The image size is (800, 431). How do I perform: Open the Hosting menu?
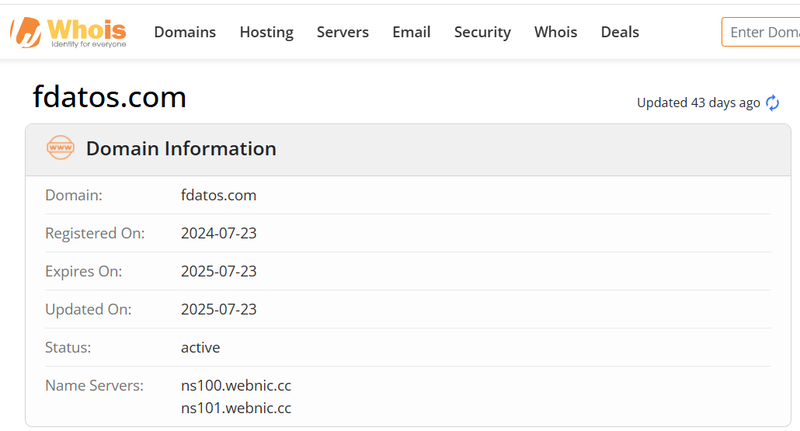(266, 32)
